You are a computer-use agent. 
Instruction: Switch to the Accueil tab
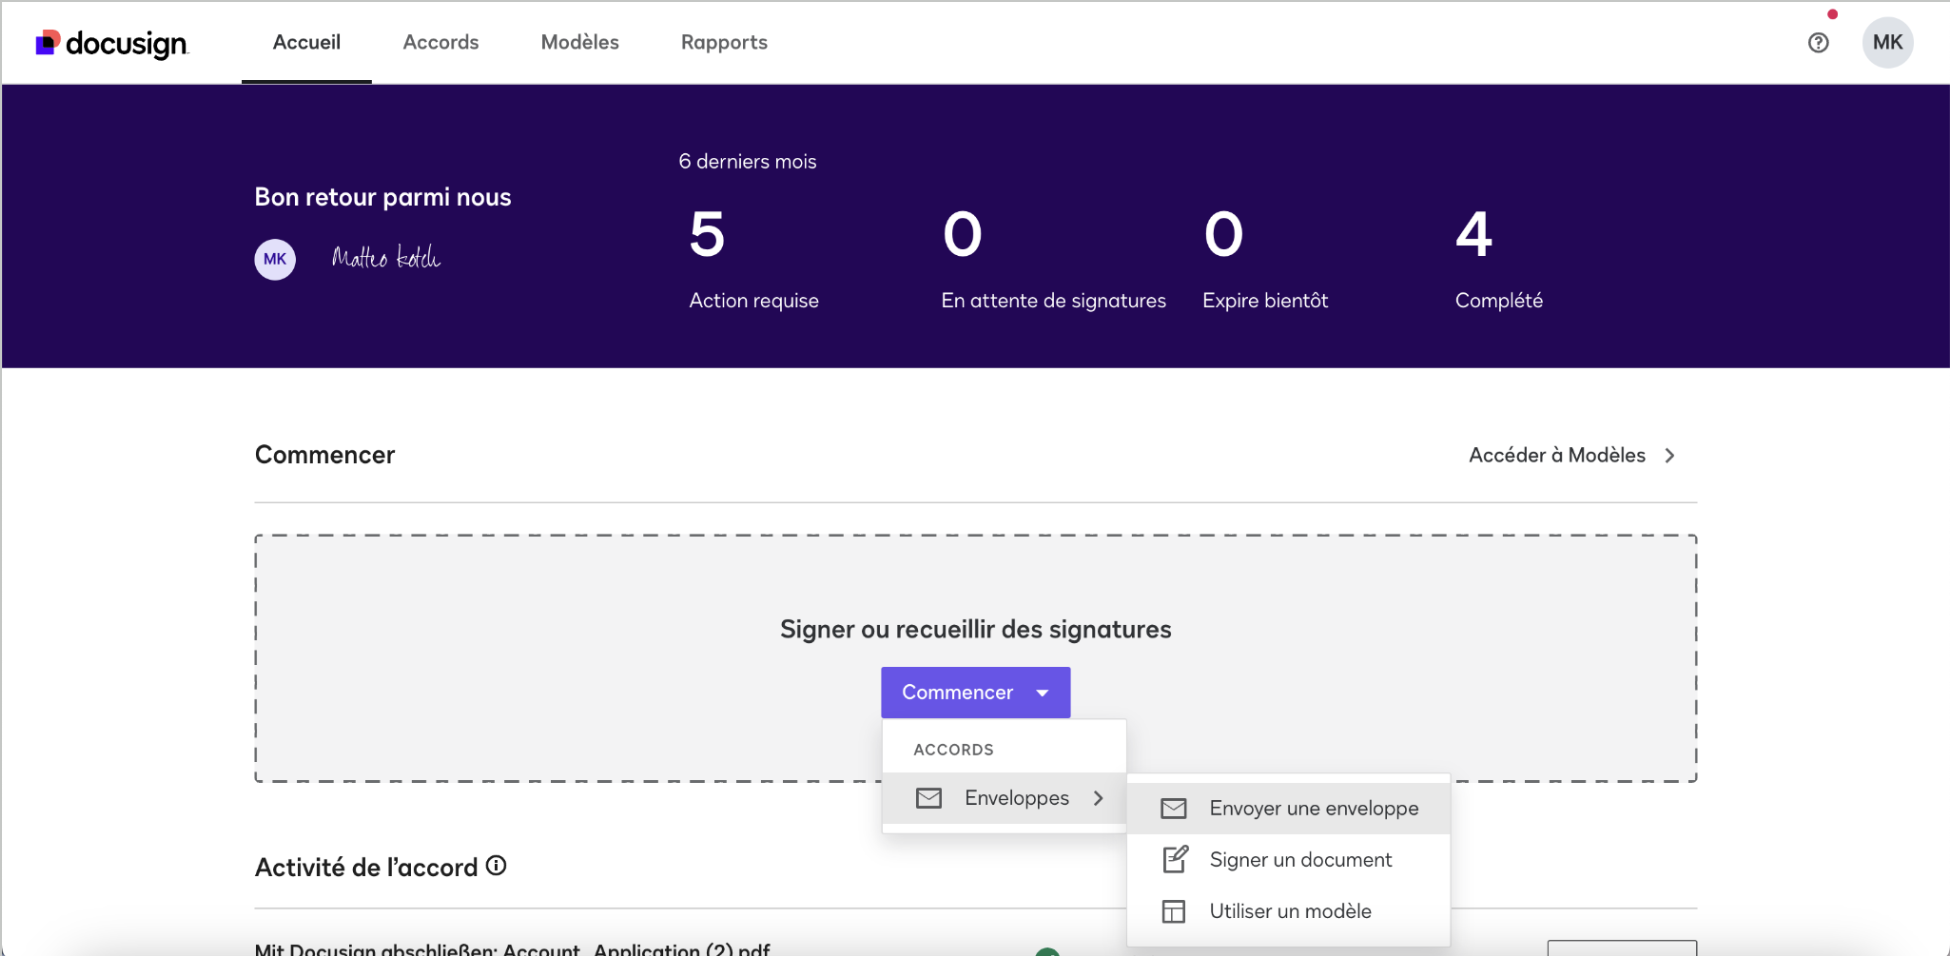[307, 42]
